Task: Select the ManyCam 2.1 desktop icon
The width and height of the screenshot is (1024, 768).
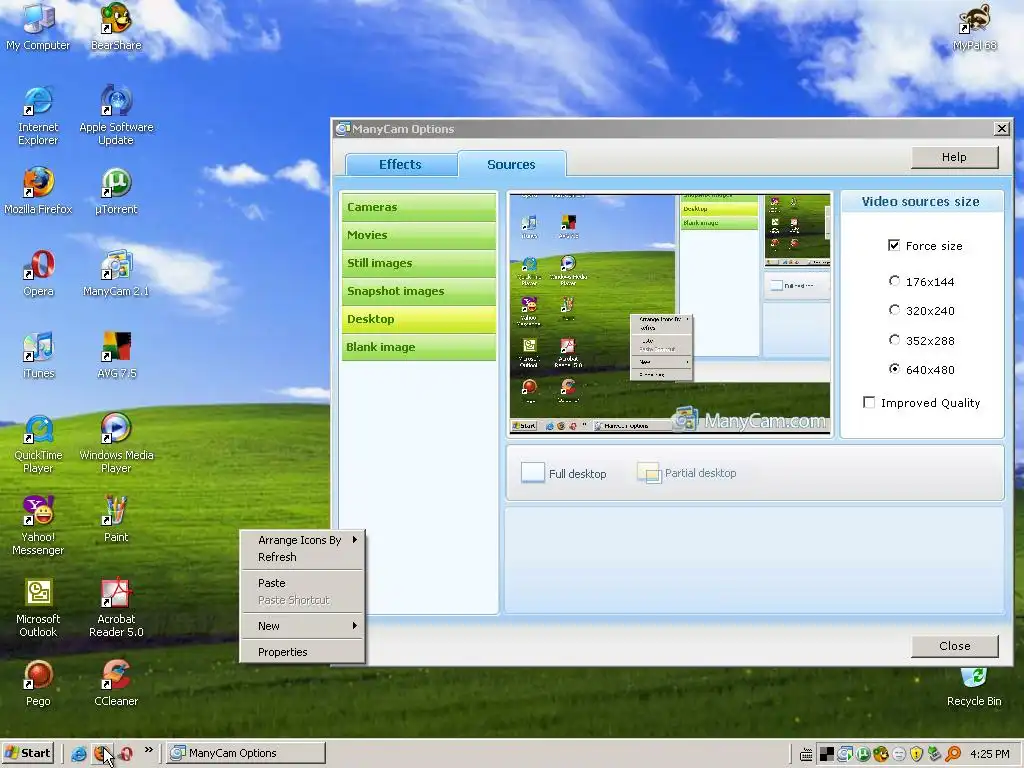Action: (x=116, y=273)
